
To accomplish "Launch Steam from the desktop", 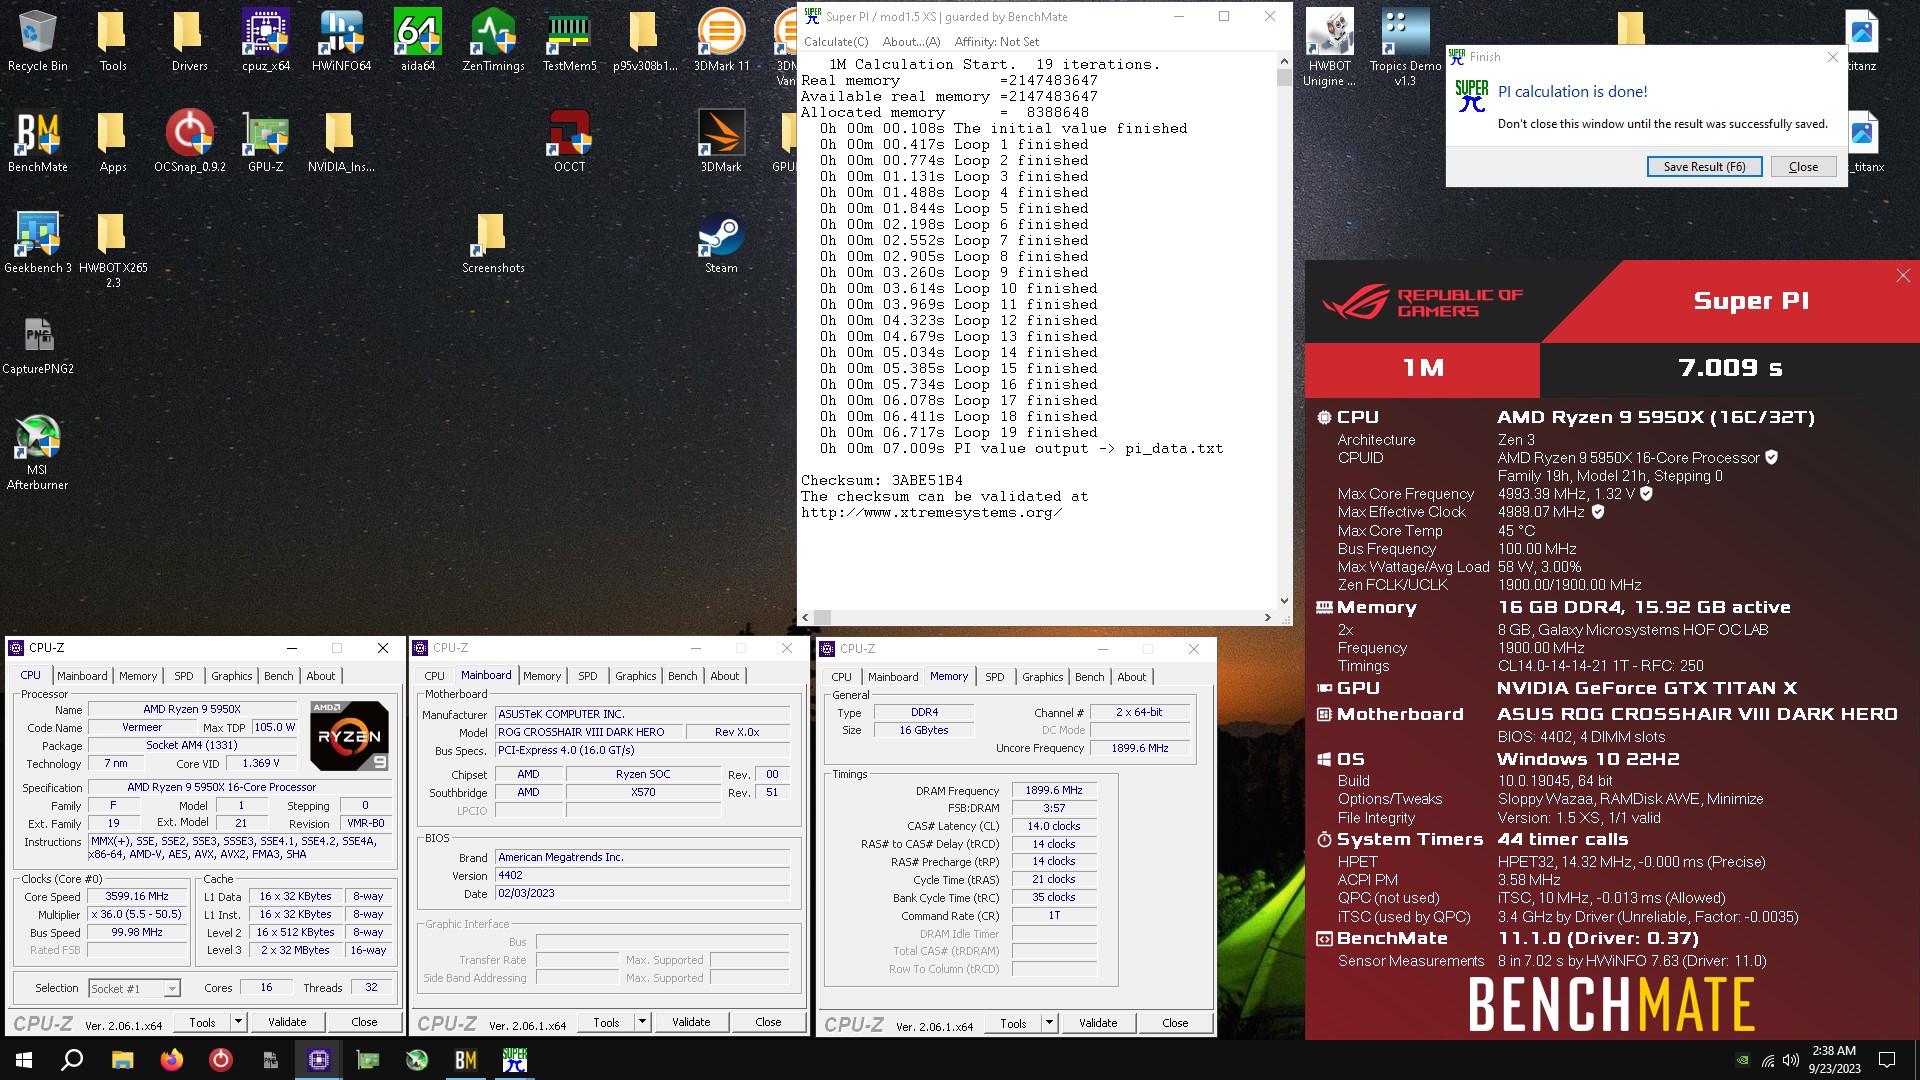I will 721,243.
